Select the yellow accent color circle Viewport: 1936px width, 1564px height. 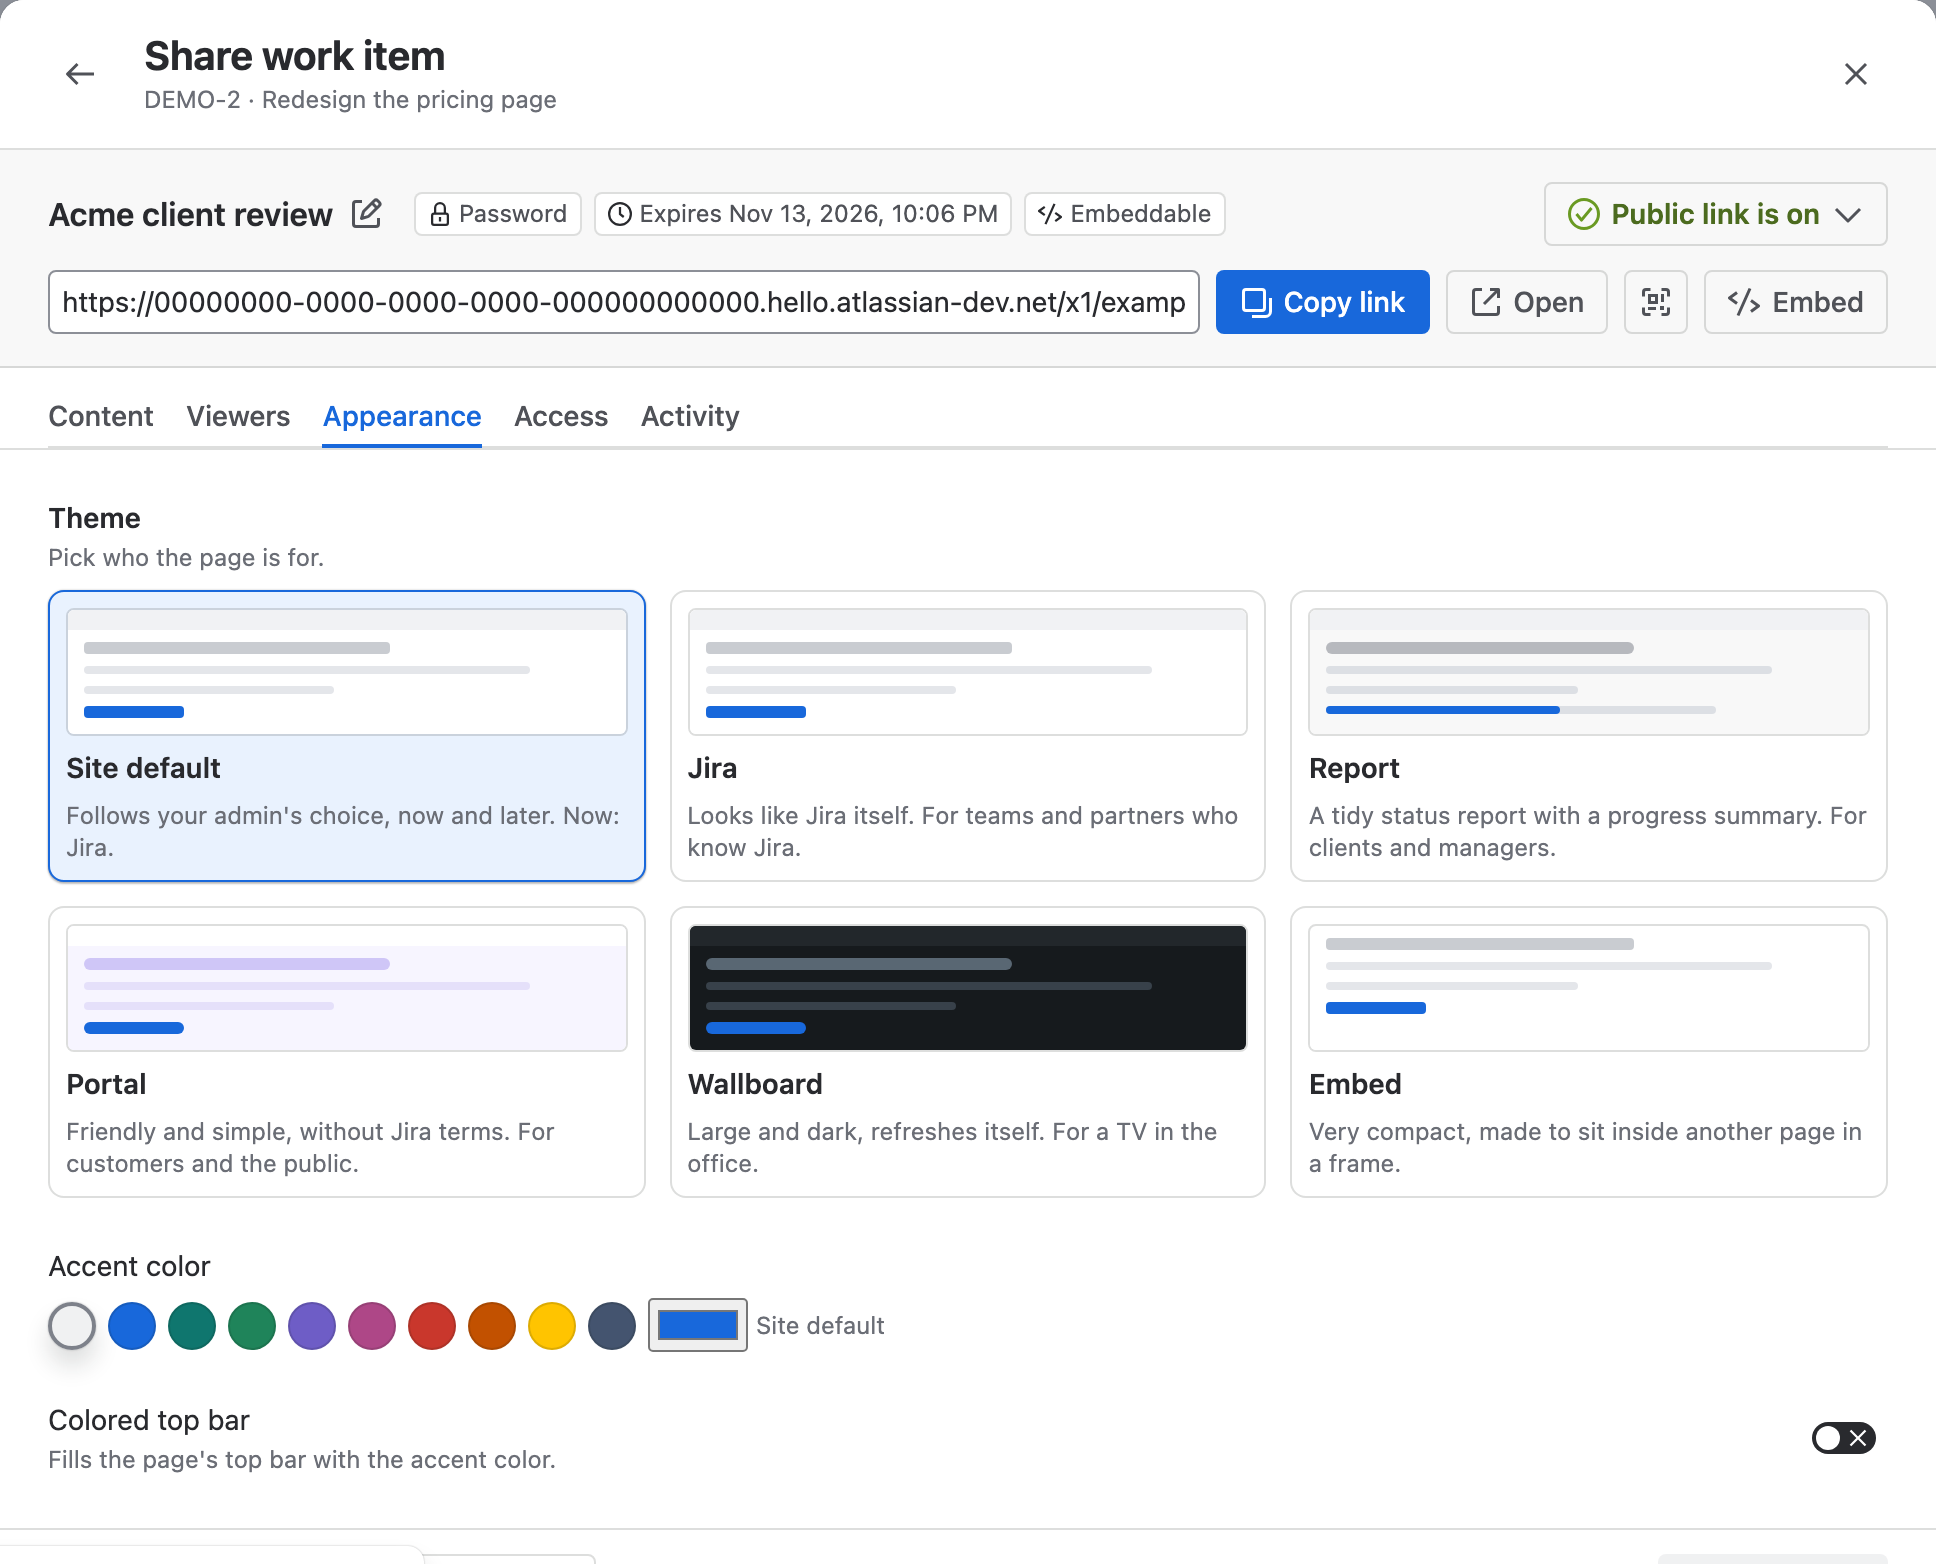pos(552,1326)
